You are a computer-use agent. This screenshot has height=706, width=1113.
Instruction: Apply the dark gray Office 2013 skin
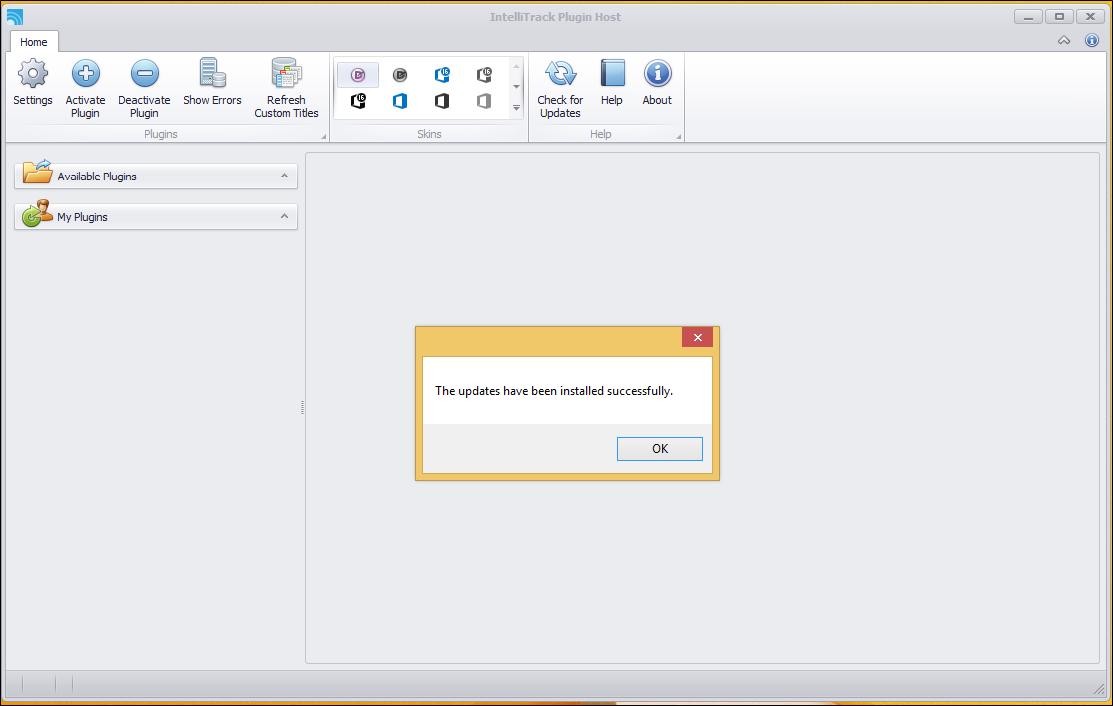442,101
